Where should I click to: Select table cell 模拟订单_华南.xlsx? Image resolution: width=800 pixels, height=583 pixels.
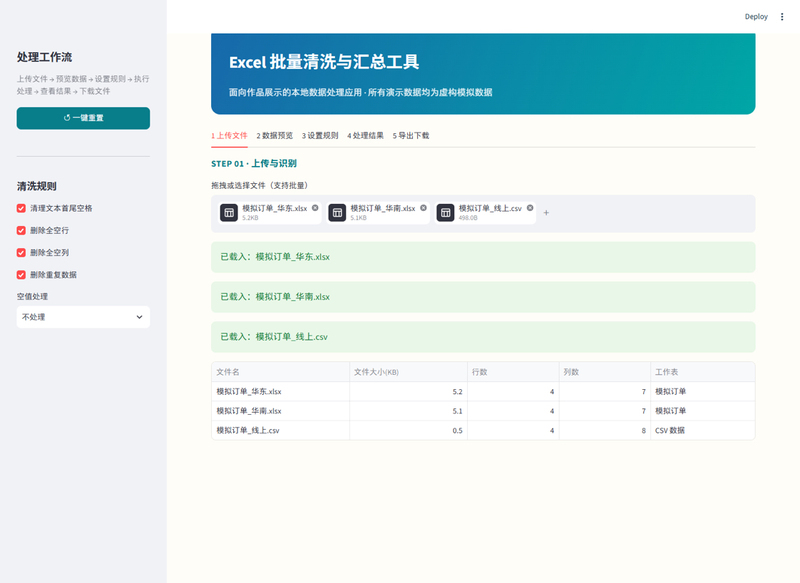pos(281,411)
